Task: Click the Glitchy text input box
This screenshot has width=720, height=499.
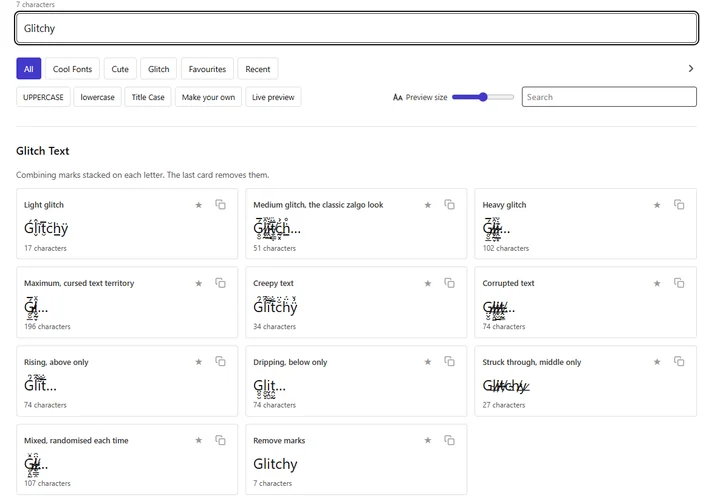Action: pos(356,28)
